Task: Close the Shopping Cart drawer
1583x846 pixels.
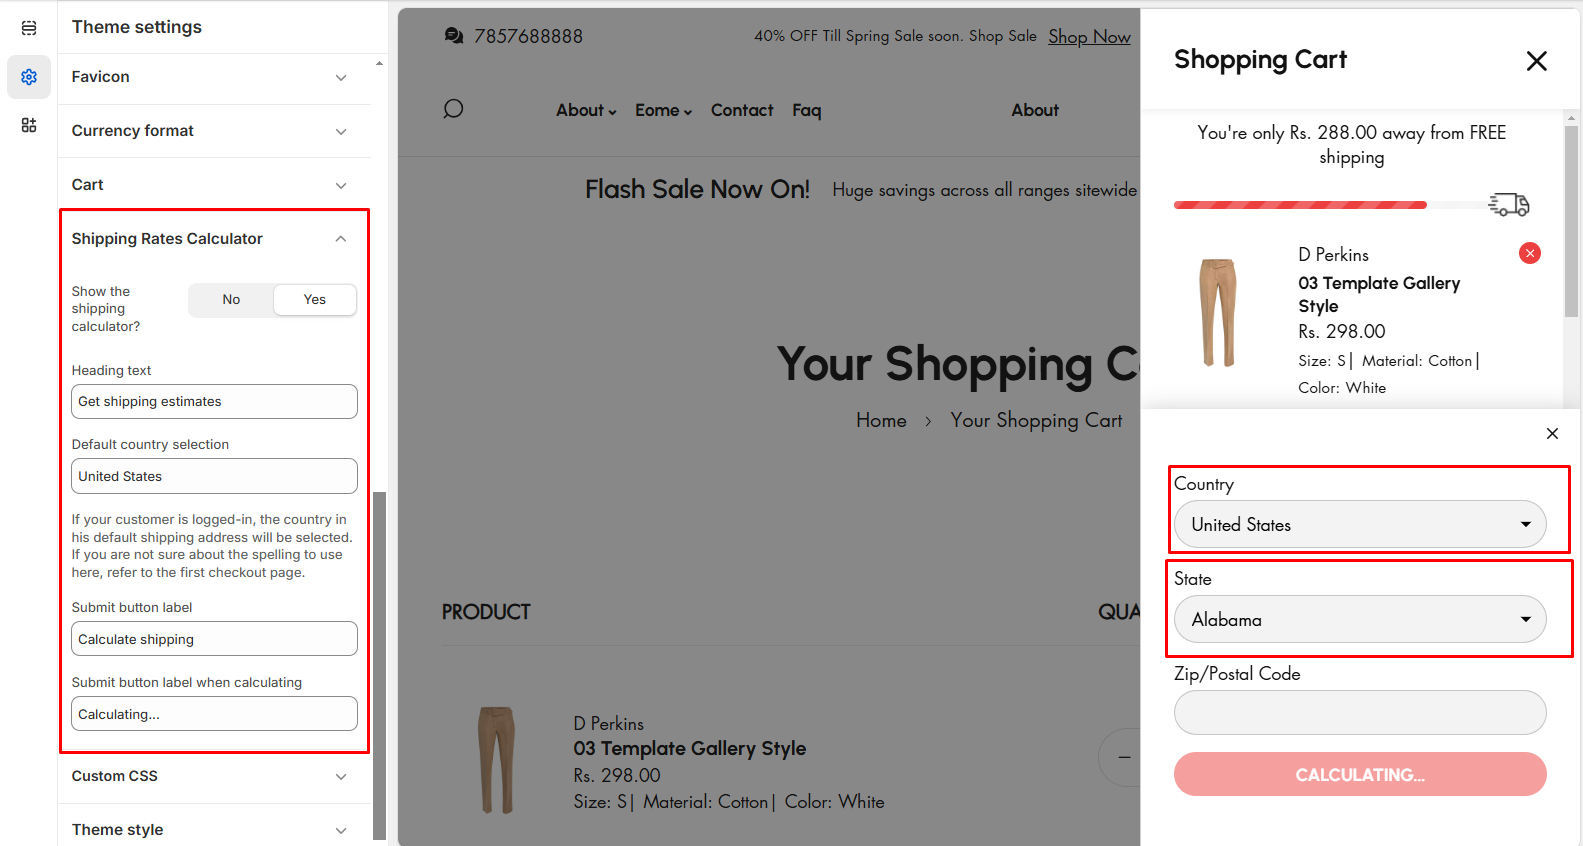Action: coord(1537,61)
